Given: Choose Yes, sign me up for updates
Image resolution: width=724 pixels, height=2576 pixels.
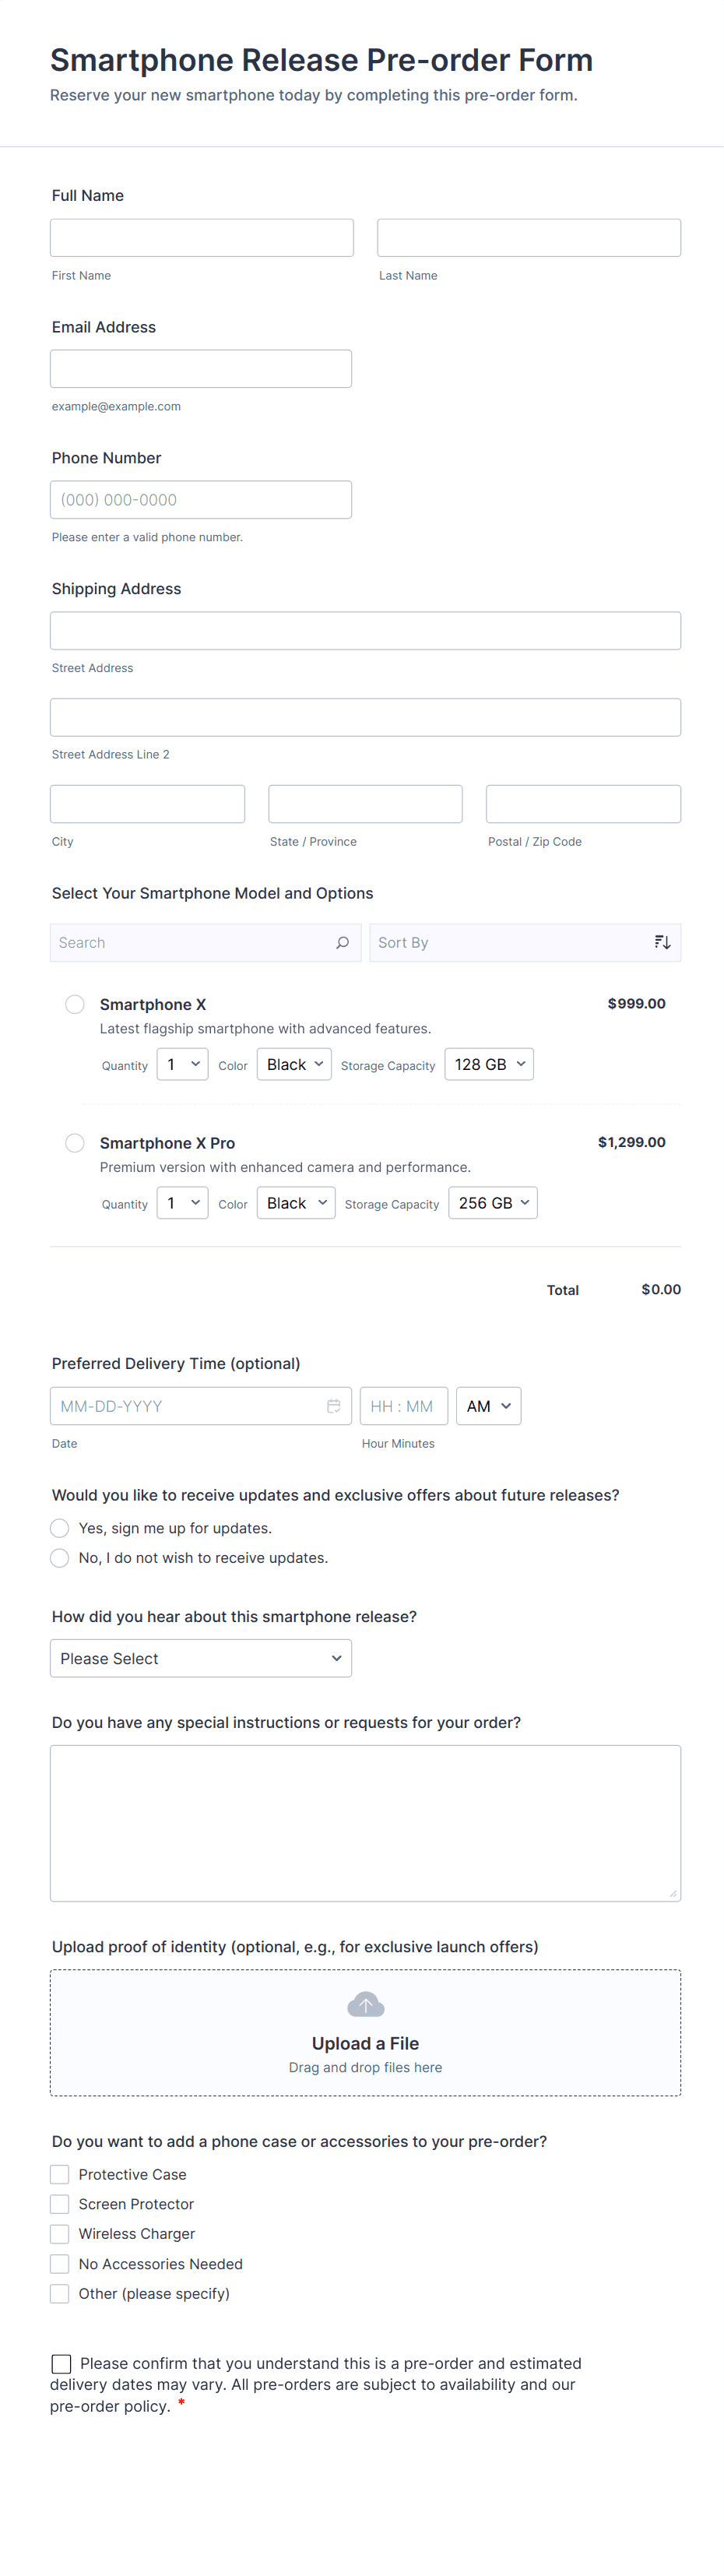Looking at the screenshot, I should (60, 1528).
